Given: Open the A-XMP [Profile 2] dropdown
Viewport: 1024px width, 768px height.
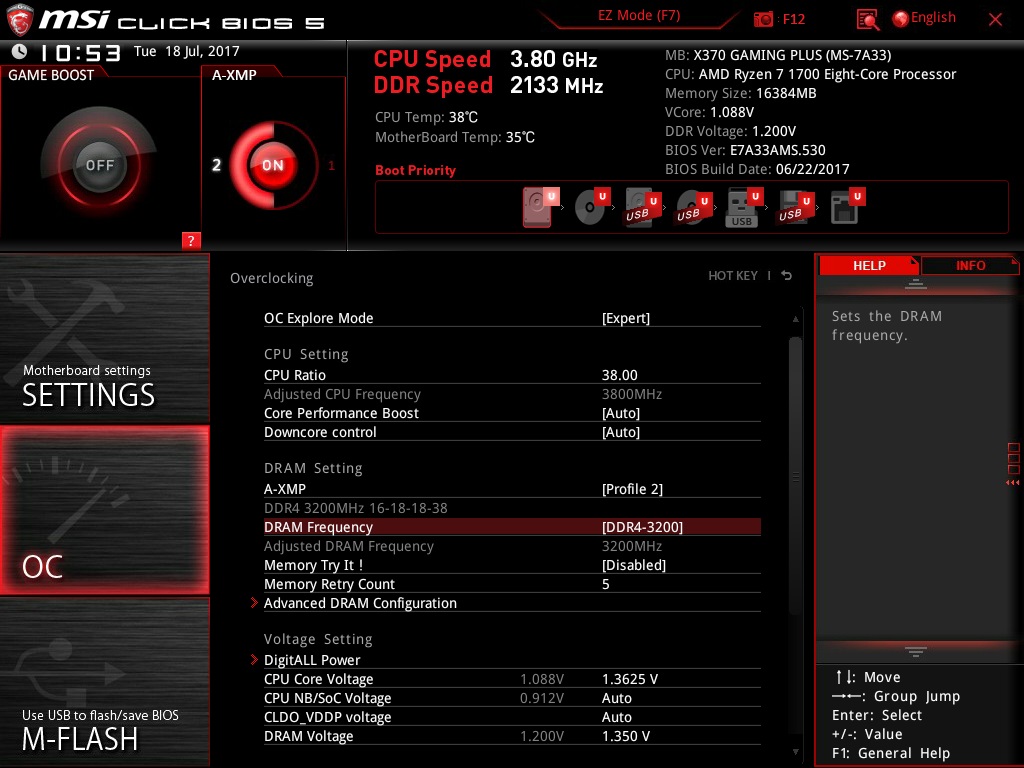Looking at the screenshot, I should pyautogui.click(x=512, y=488).
